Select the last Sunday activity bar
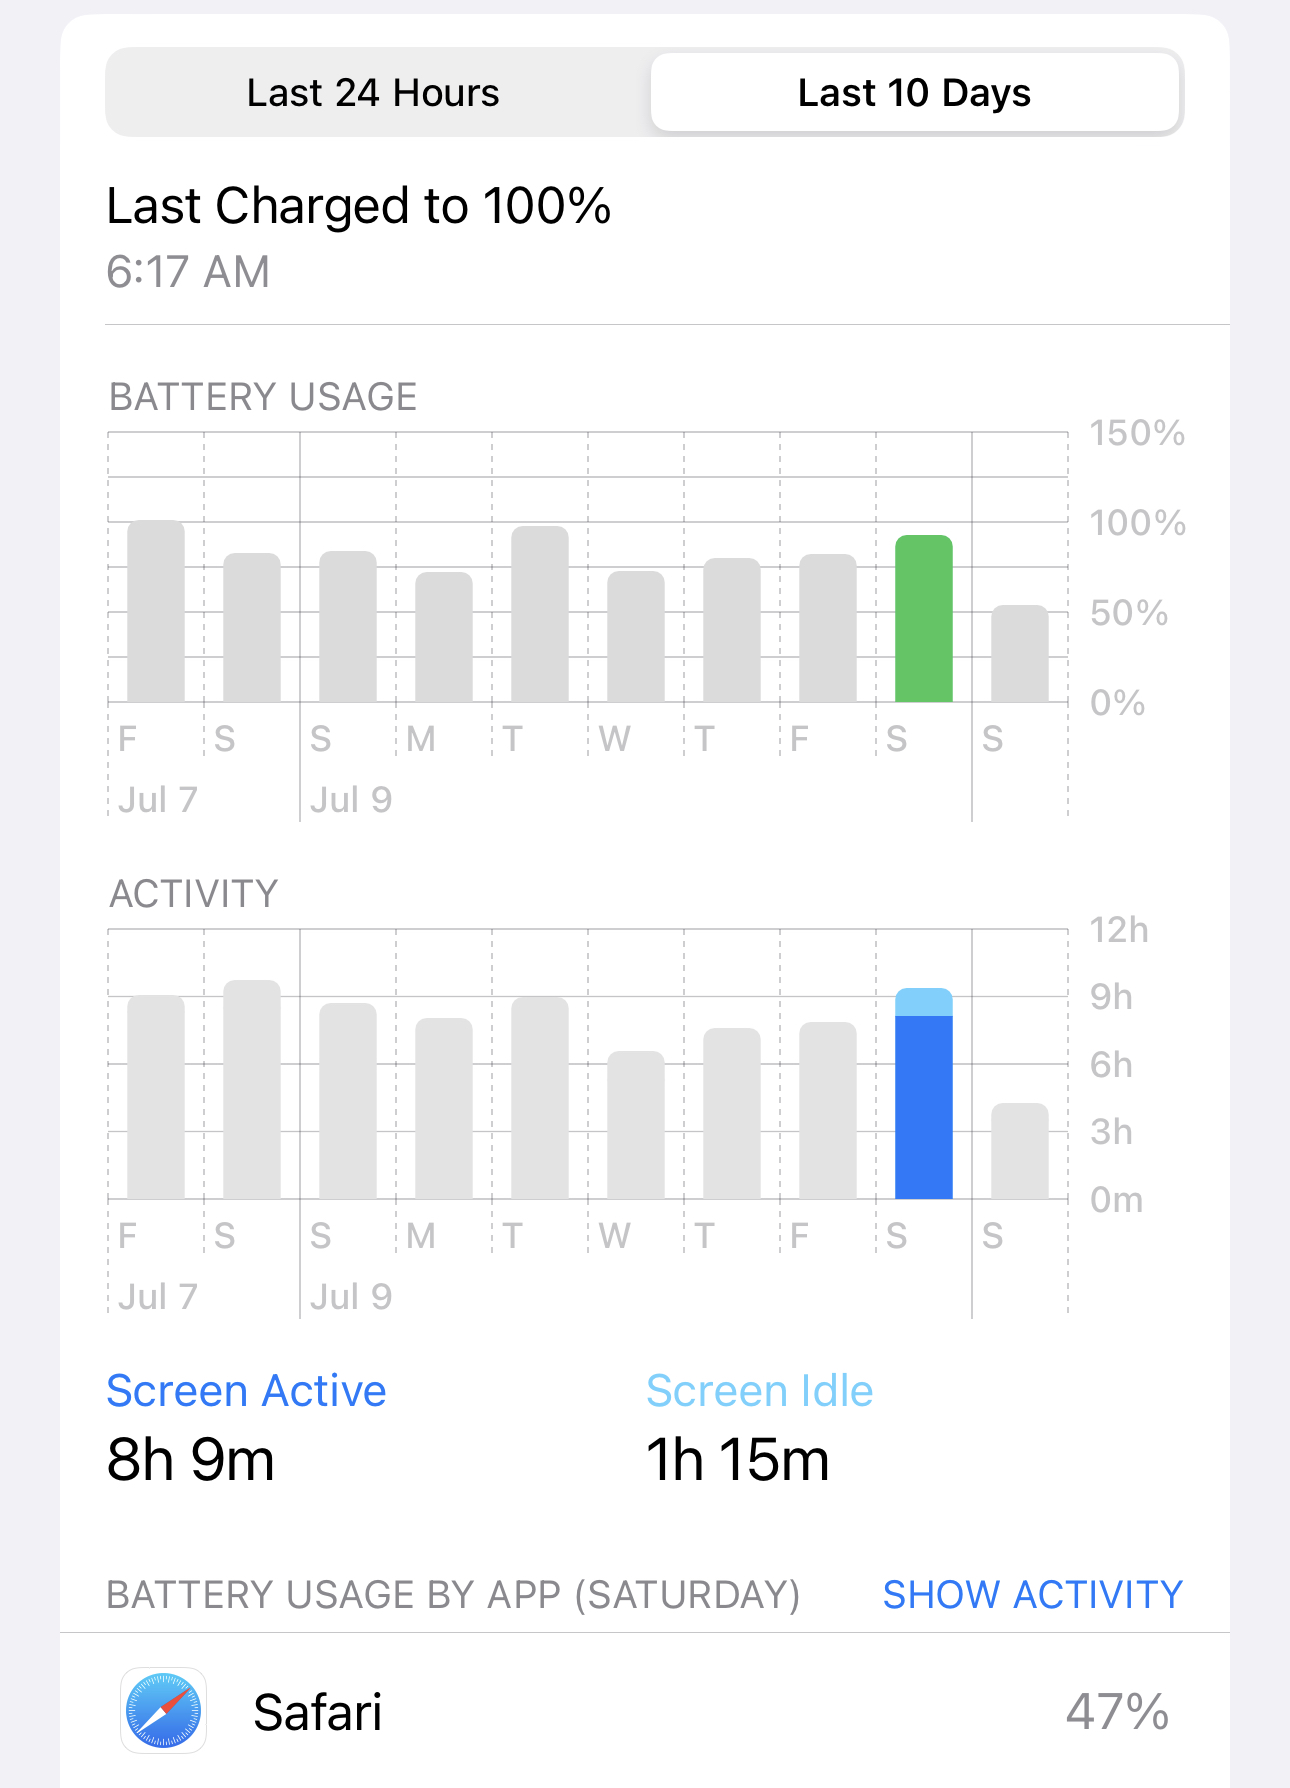The height and width of the screenshot is (1788, 1290). click(x=1019, y=1151)
